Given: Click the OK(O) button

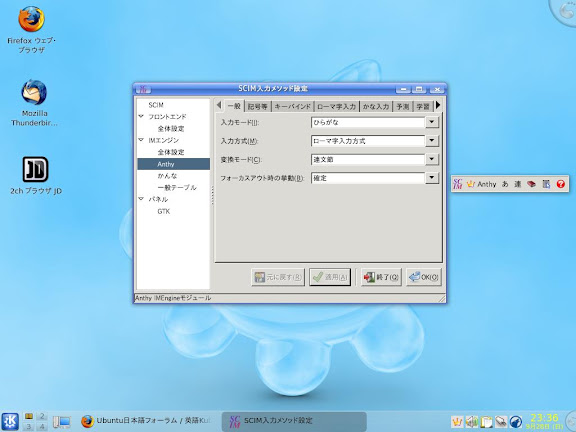Looking at the screenshot, I should pyautogui.click(x=424, y=277).
